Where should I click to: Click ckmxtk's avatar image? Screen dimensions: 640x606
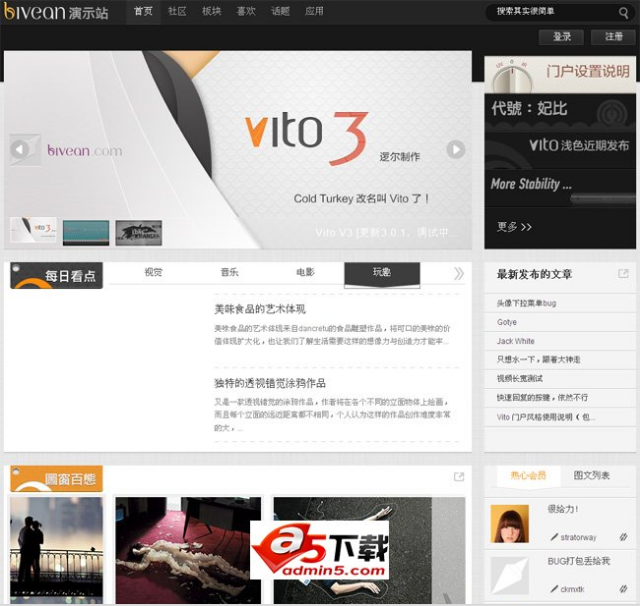509,575
